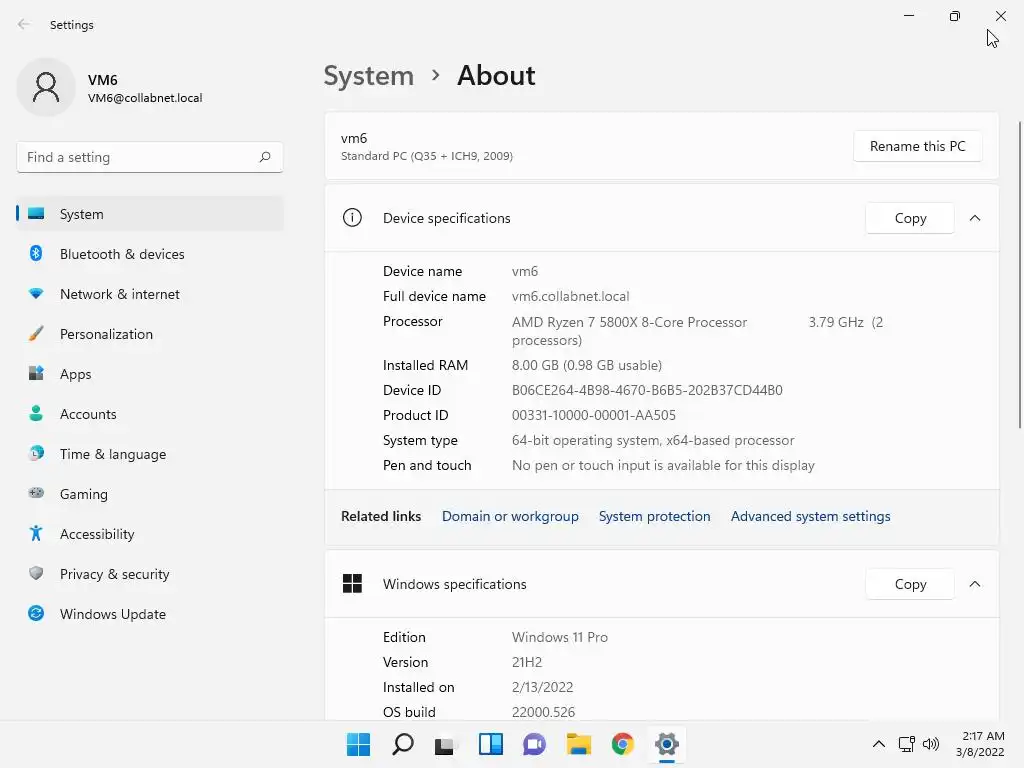This screenshot has width=1024, height=768.
Task: Show hidden tray icons chevron
Action: pos(879,744)
